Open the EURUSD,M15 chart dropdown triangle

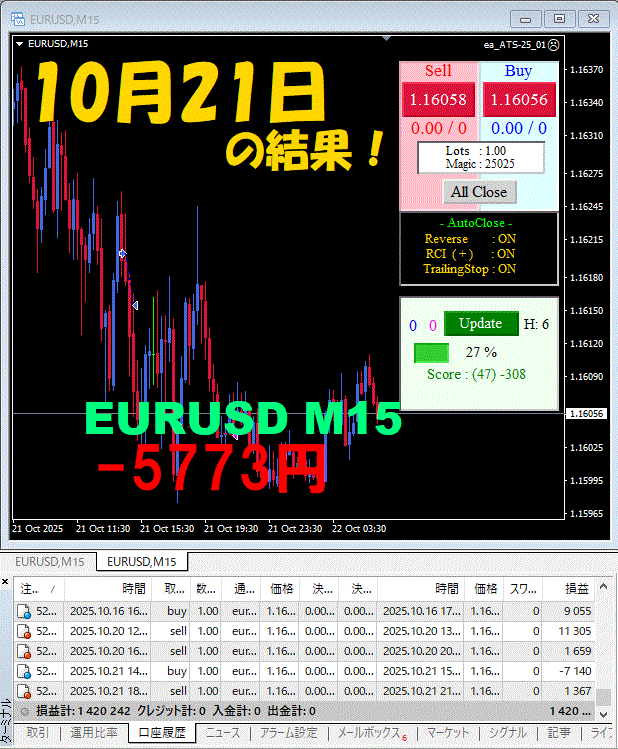click(20, 44)
